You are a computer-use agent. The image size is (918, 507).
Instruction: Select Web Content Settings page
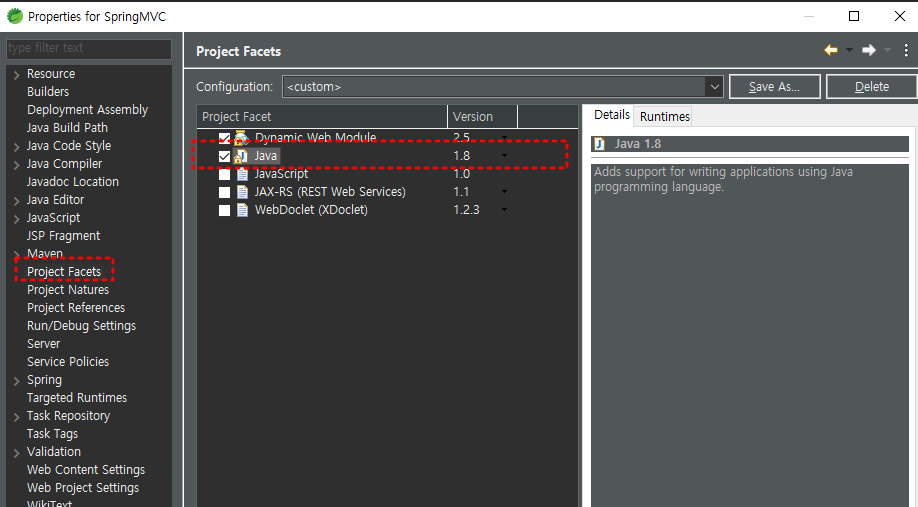86,470
